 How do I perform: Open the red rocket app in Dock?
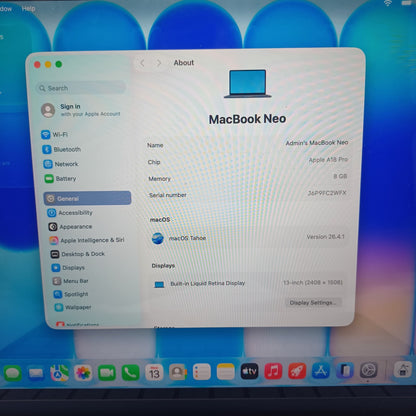point(297,371)
